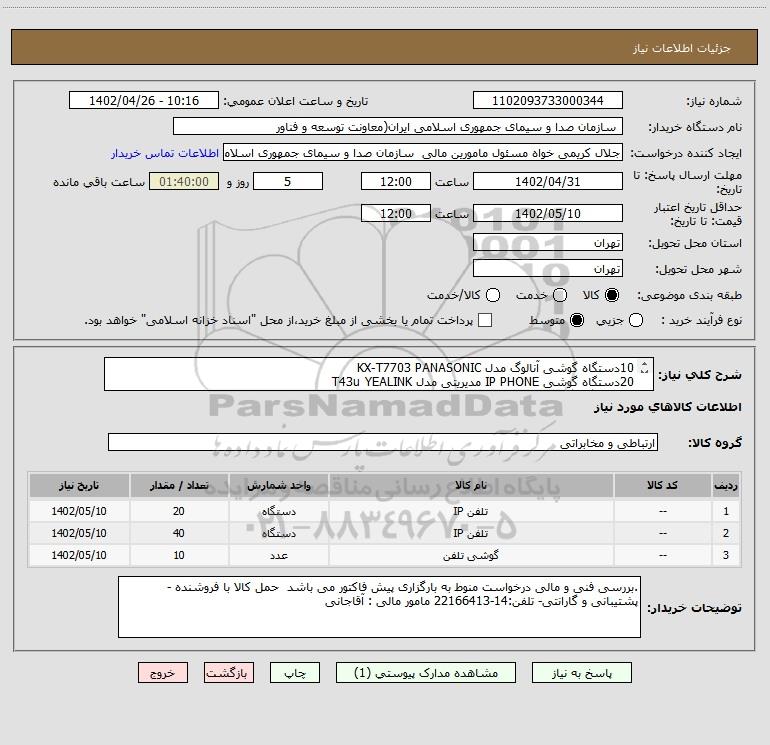Click the چاپ print button
The width and height of the screenshot is (770, 745).
[295, 673]
